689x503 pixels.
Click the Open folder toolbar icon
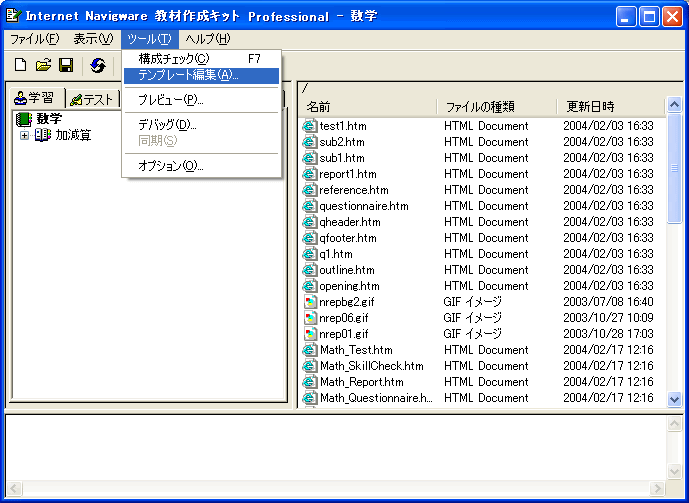43,65
